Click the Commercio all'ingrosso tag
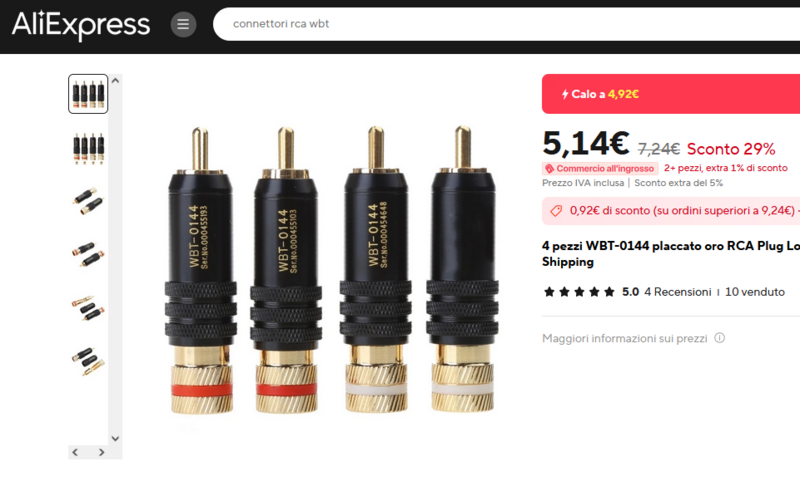This screenshot has height=481, width=800. pyautogui.click(x=600, y=168)
